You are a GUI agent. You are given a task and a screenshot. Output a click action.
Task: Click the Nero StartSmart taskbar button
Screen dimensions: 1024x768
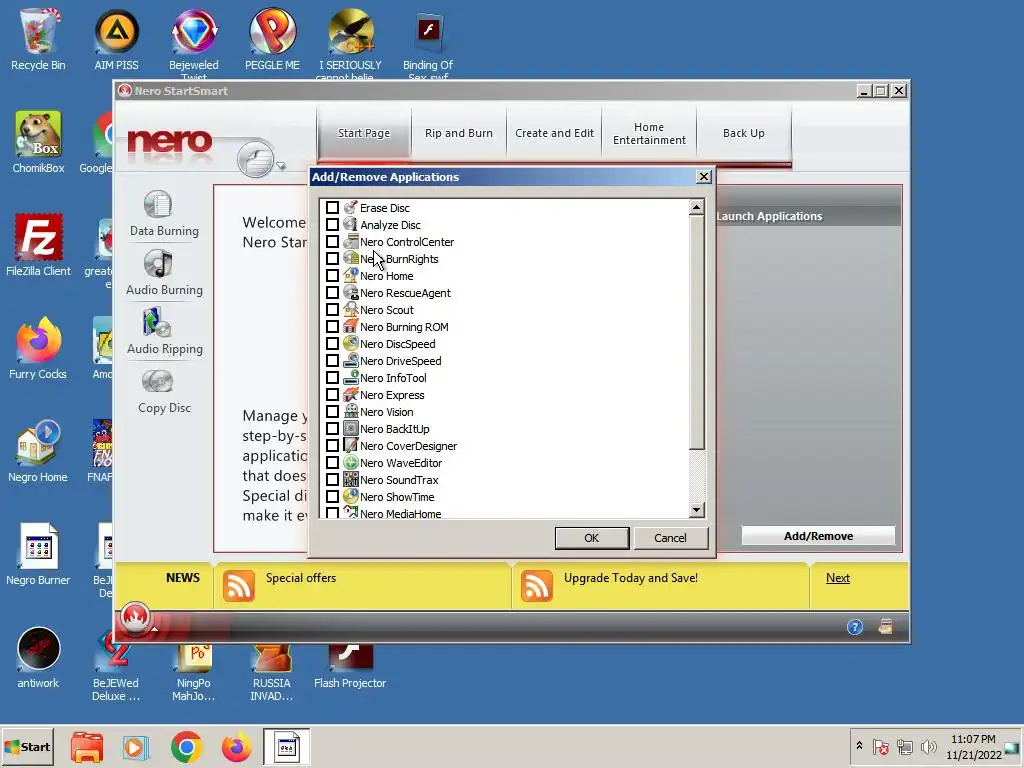(286, 746)
